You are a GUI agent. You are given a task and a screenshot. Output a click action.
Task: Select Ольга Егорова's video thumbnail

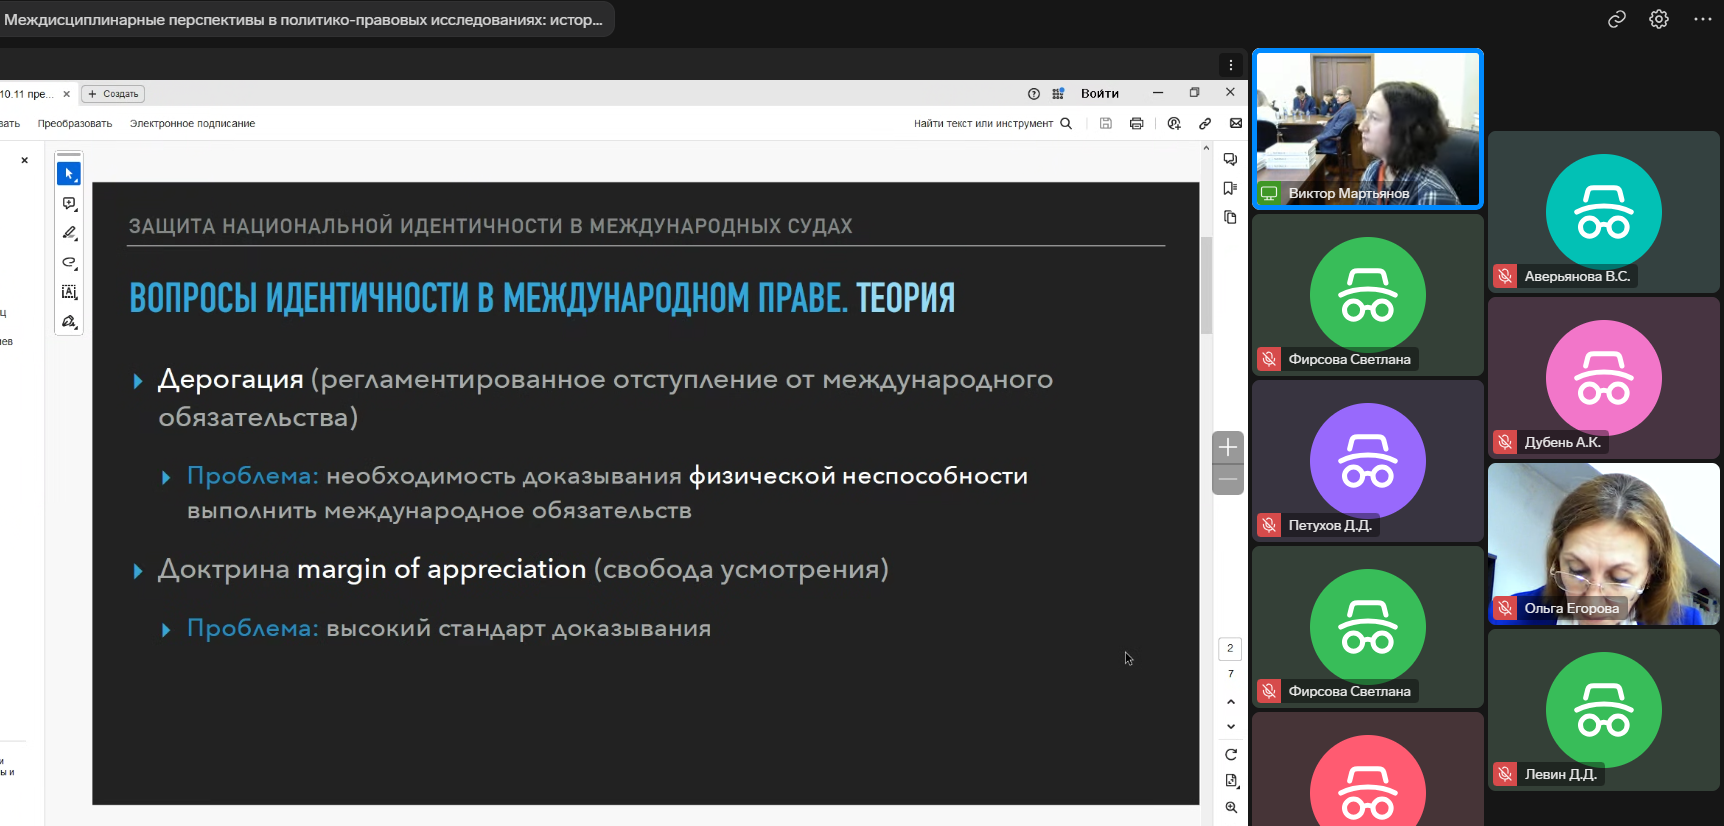point(1603,543)
